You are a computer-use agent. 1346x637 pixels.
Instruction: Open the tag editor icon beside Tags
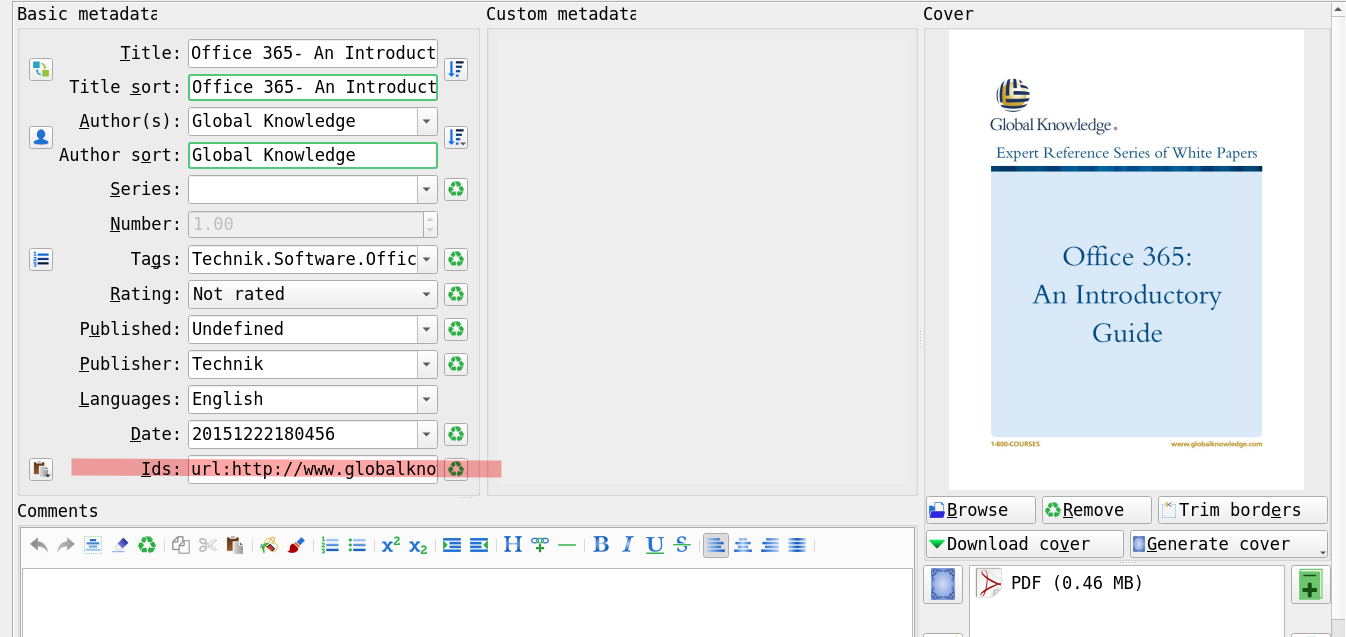pos(41,259)
